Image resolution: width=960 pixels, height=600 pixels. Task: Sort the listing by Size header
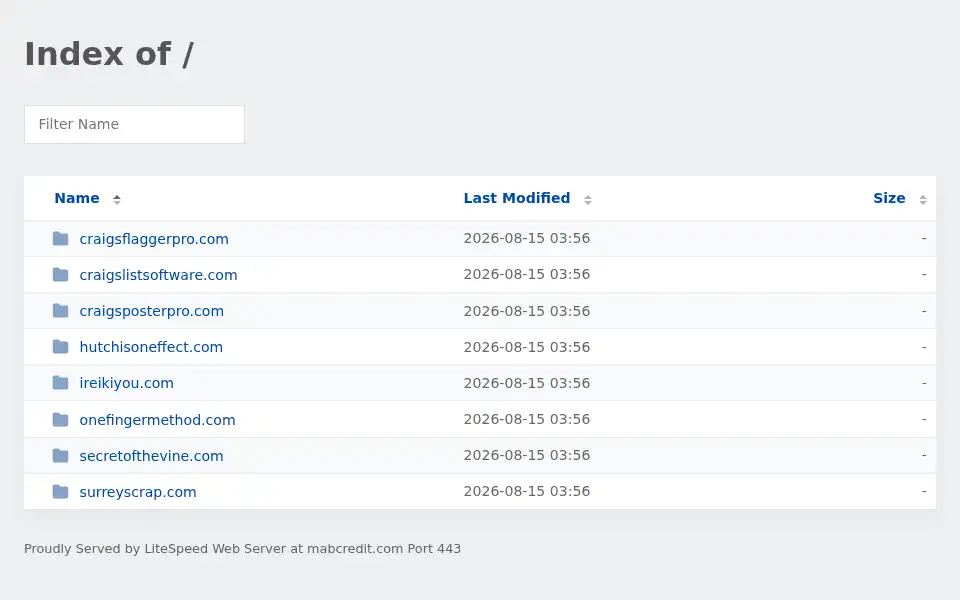[889, 198]
